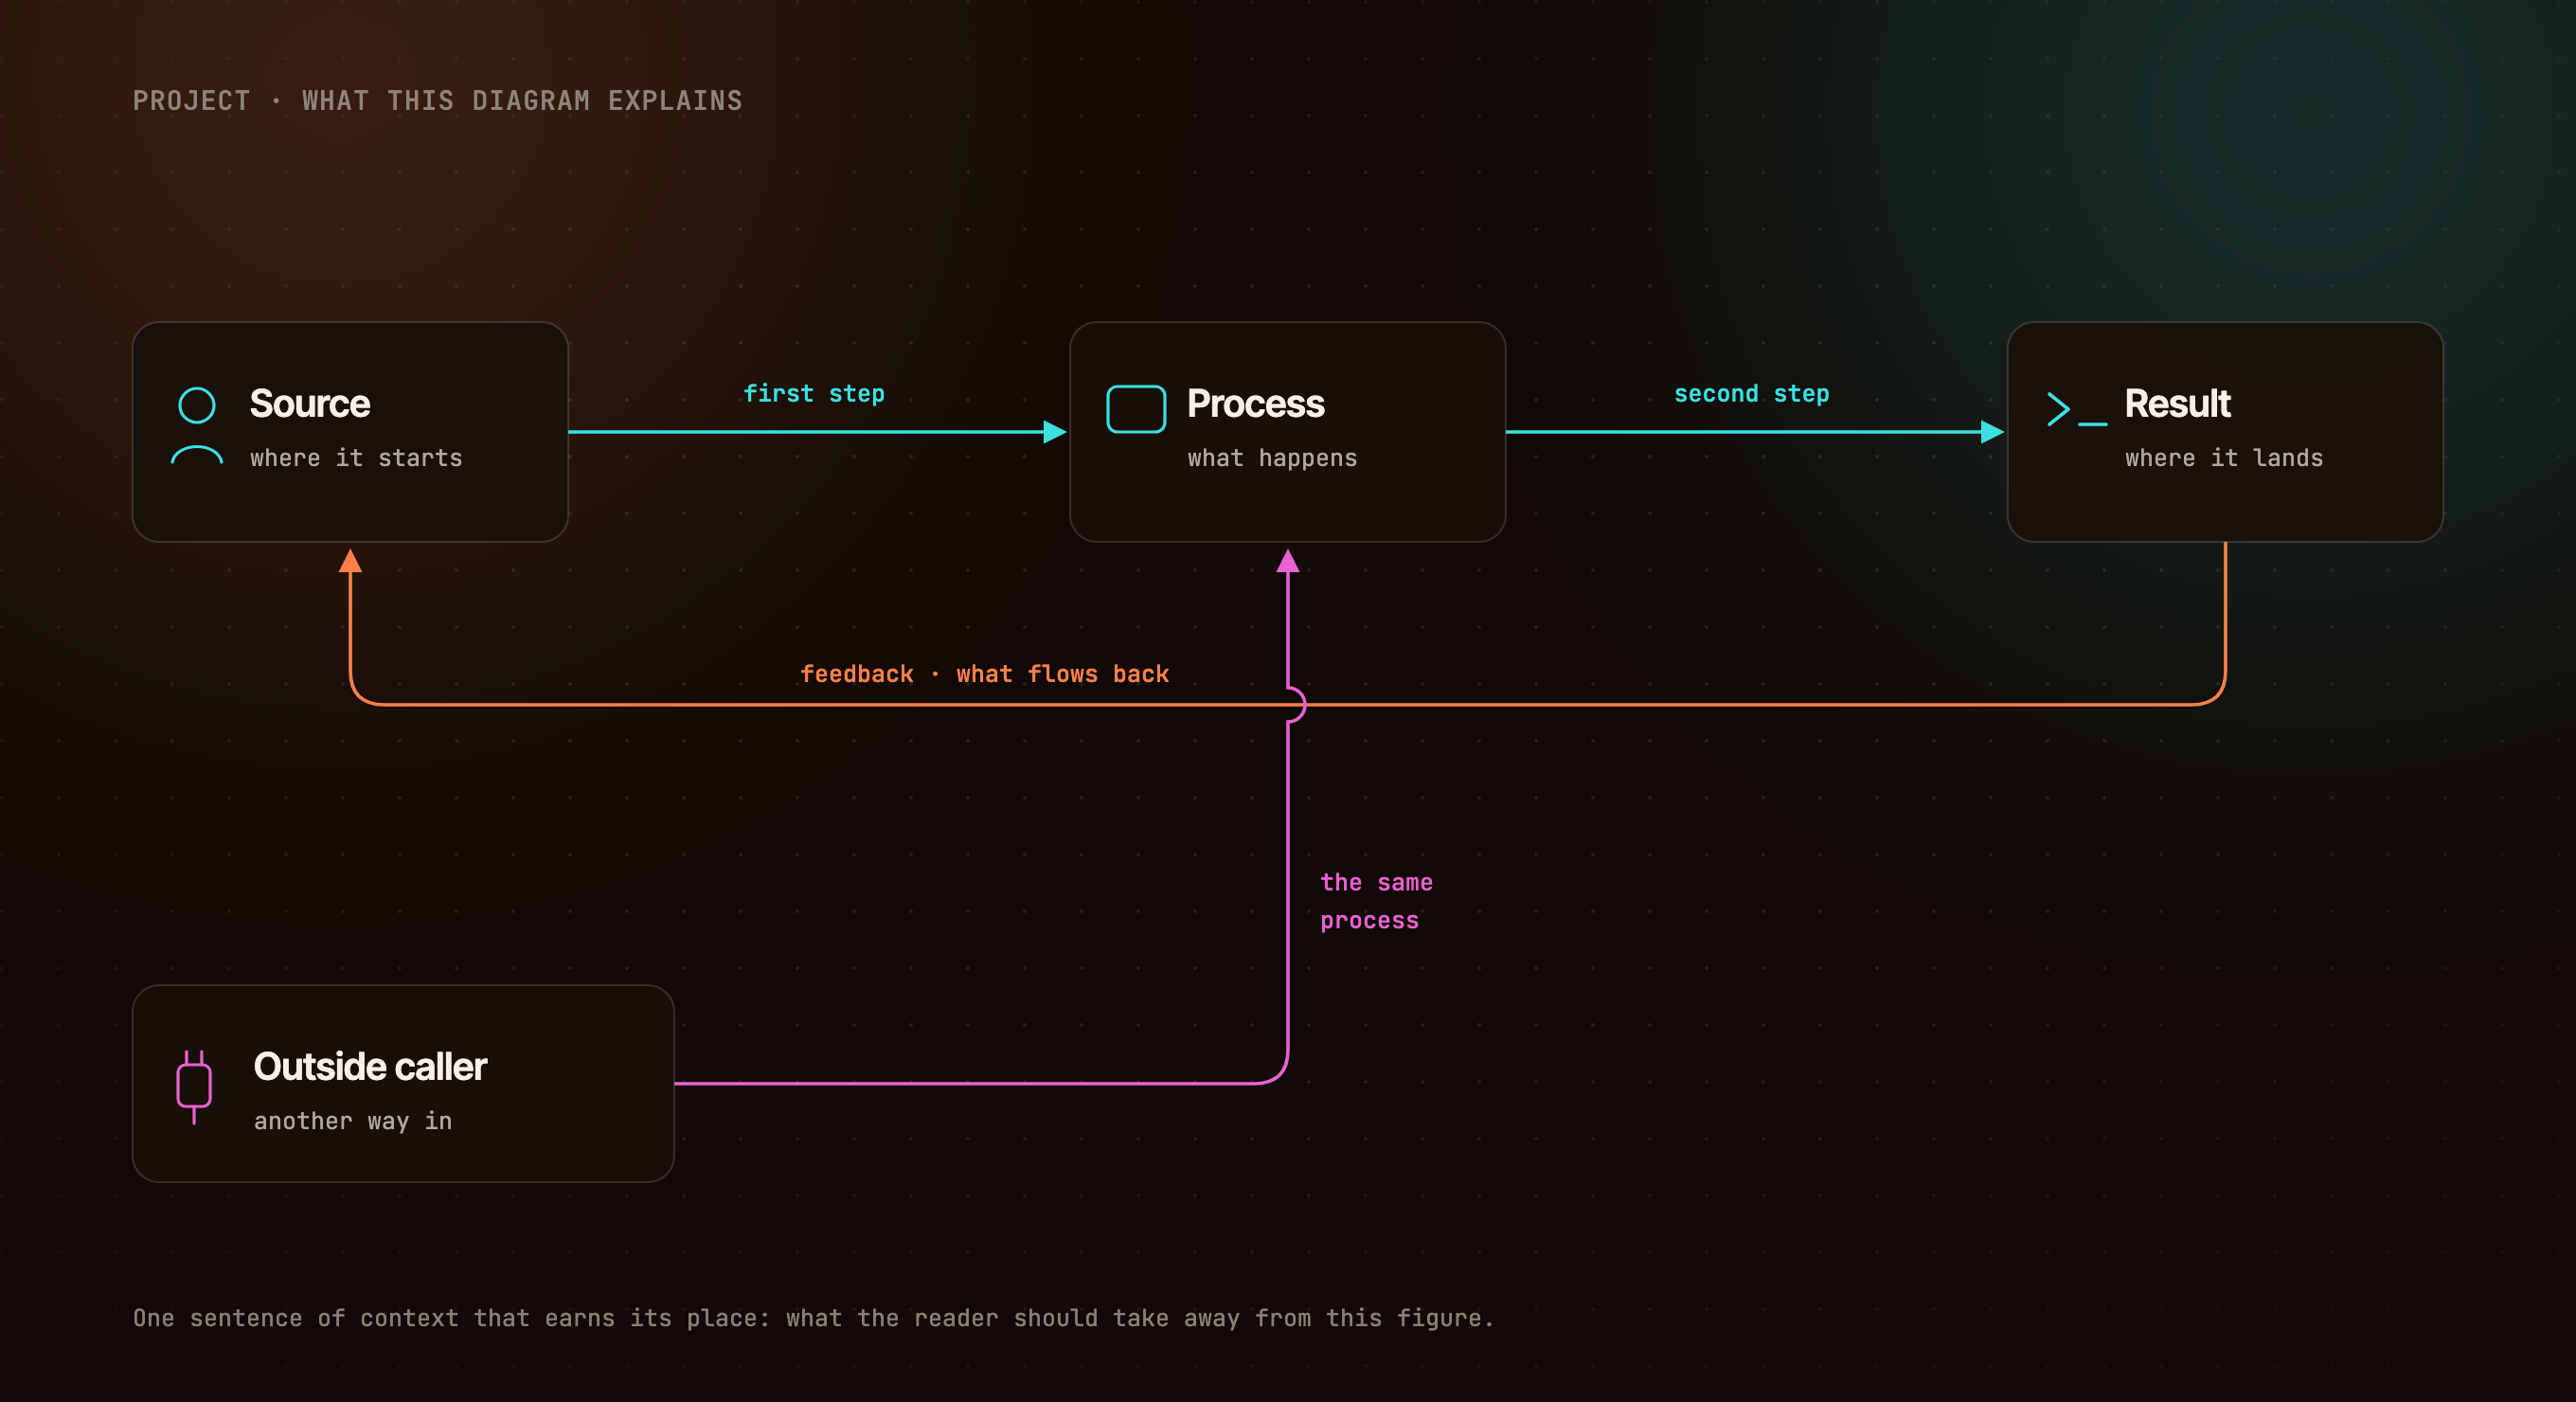Select the 'Process' card title
Screen dimensions: 2576x1402
click(x=1256, y=404)
